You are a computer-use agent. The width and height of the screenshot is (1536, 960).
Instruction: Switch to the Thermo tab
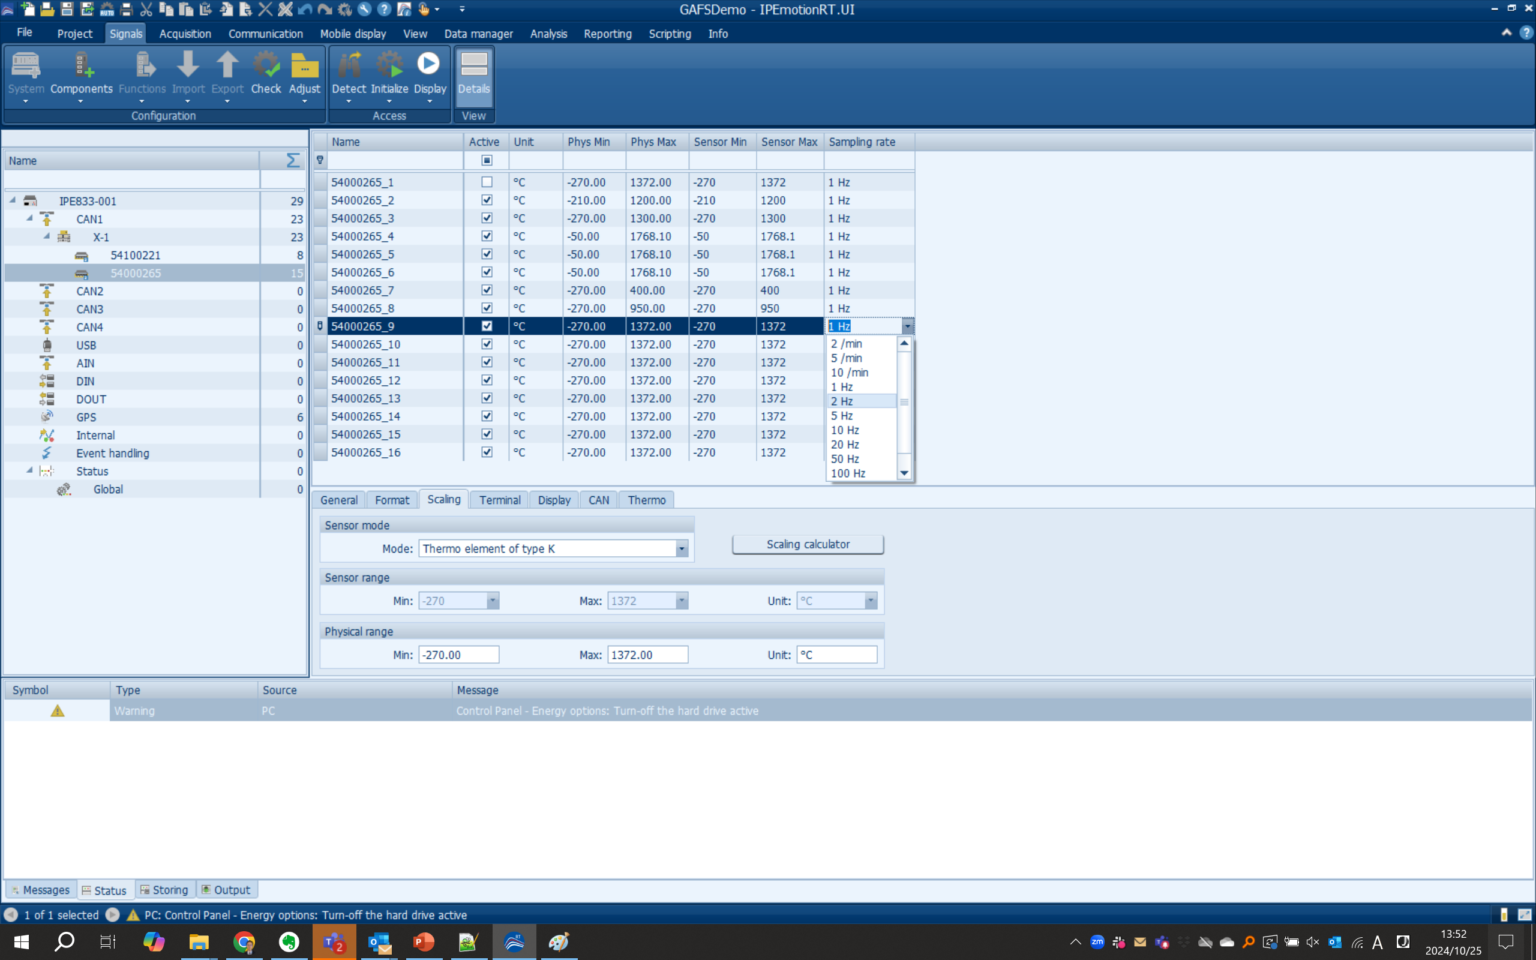[646, 500]
